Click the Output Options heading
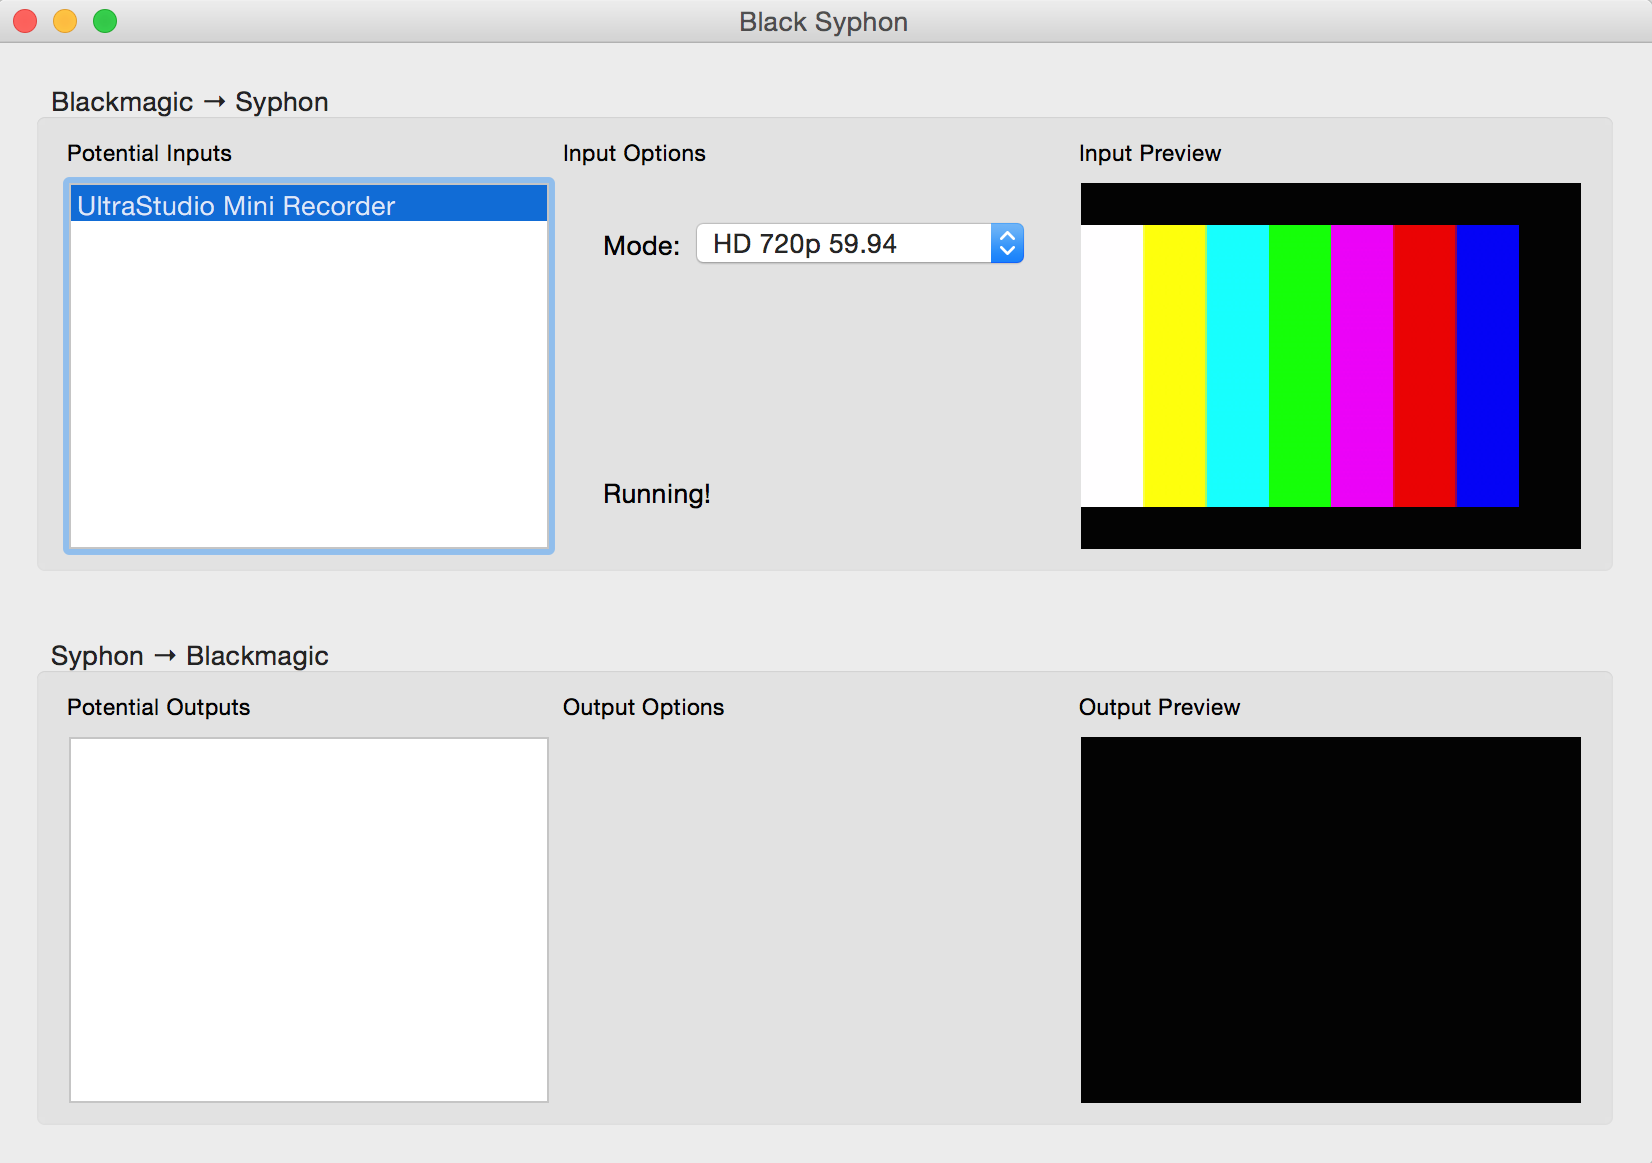This screenshot has height=1163, width=1652. click(x=643, y=707)
